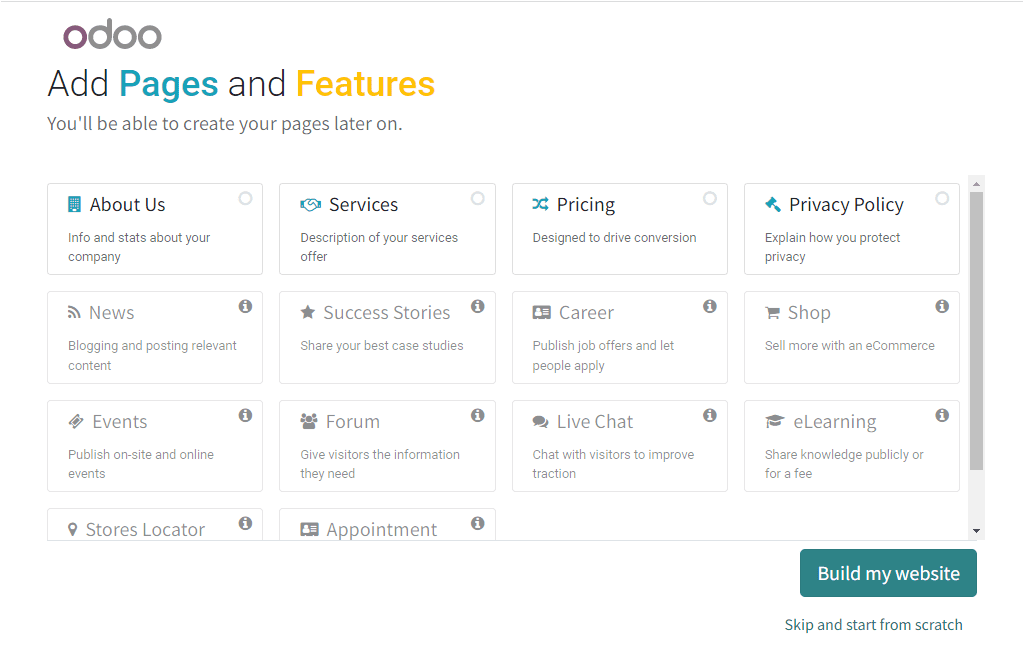This screenshot has width=1024, height=651.
Task: Click the Forum group icon
Action: pyautogui.click(x=307, y=421)
